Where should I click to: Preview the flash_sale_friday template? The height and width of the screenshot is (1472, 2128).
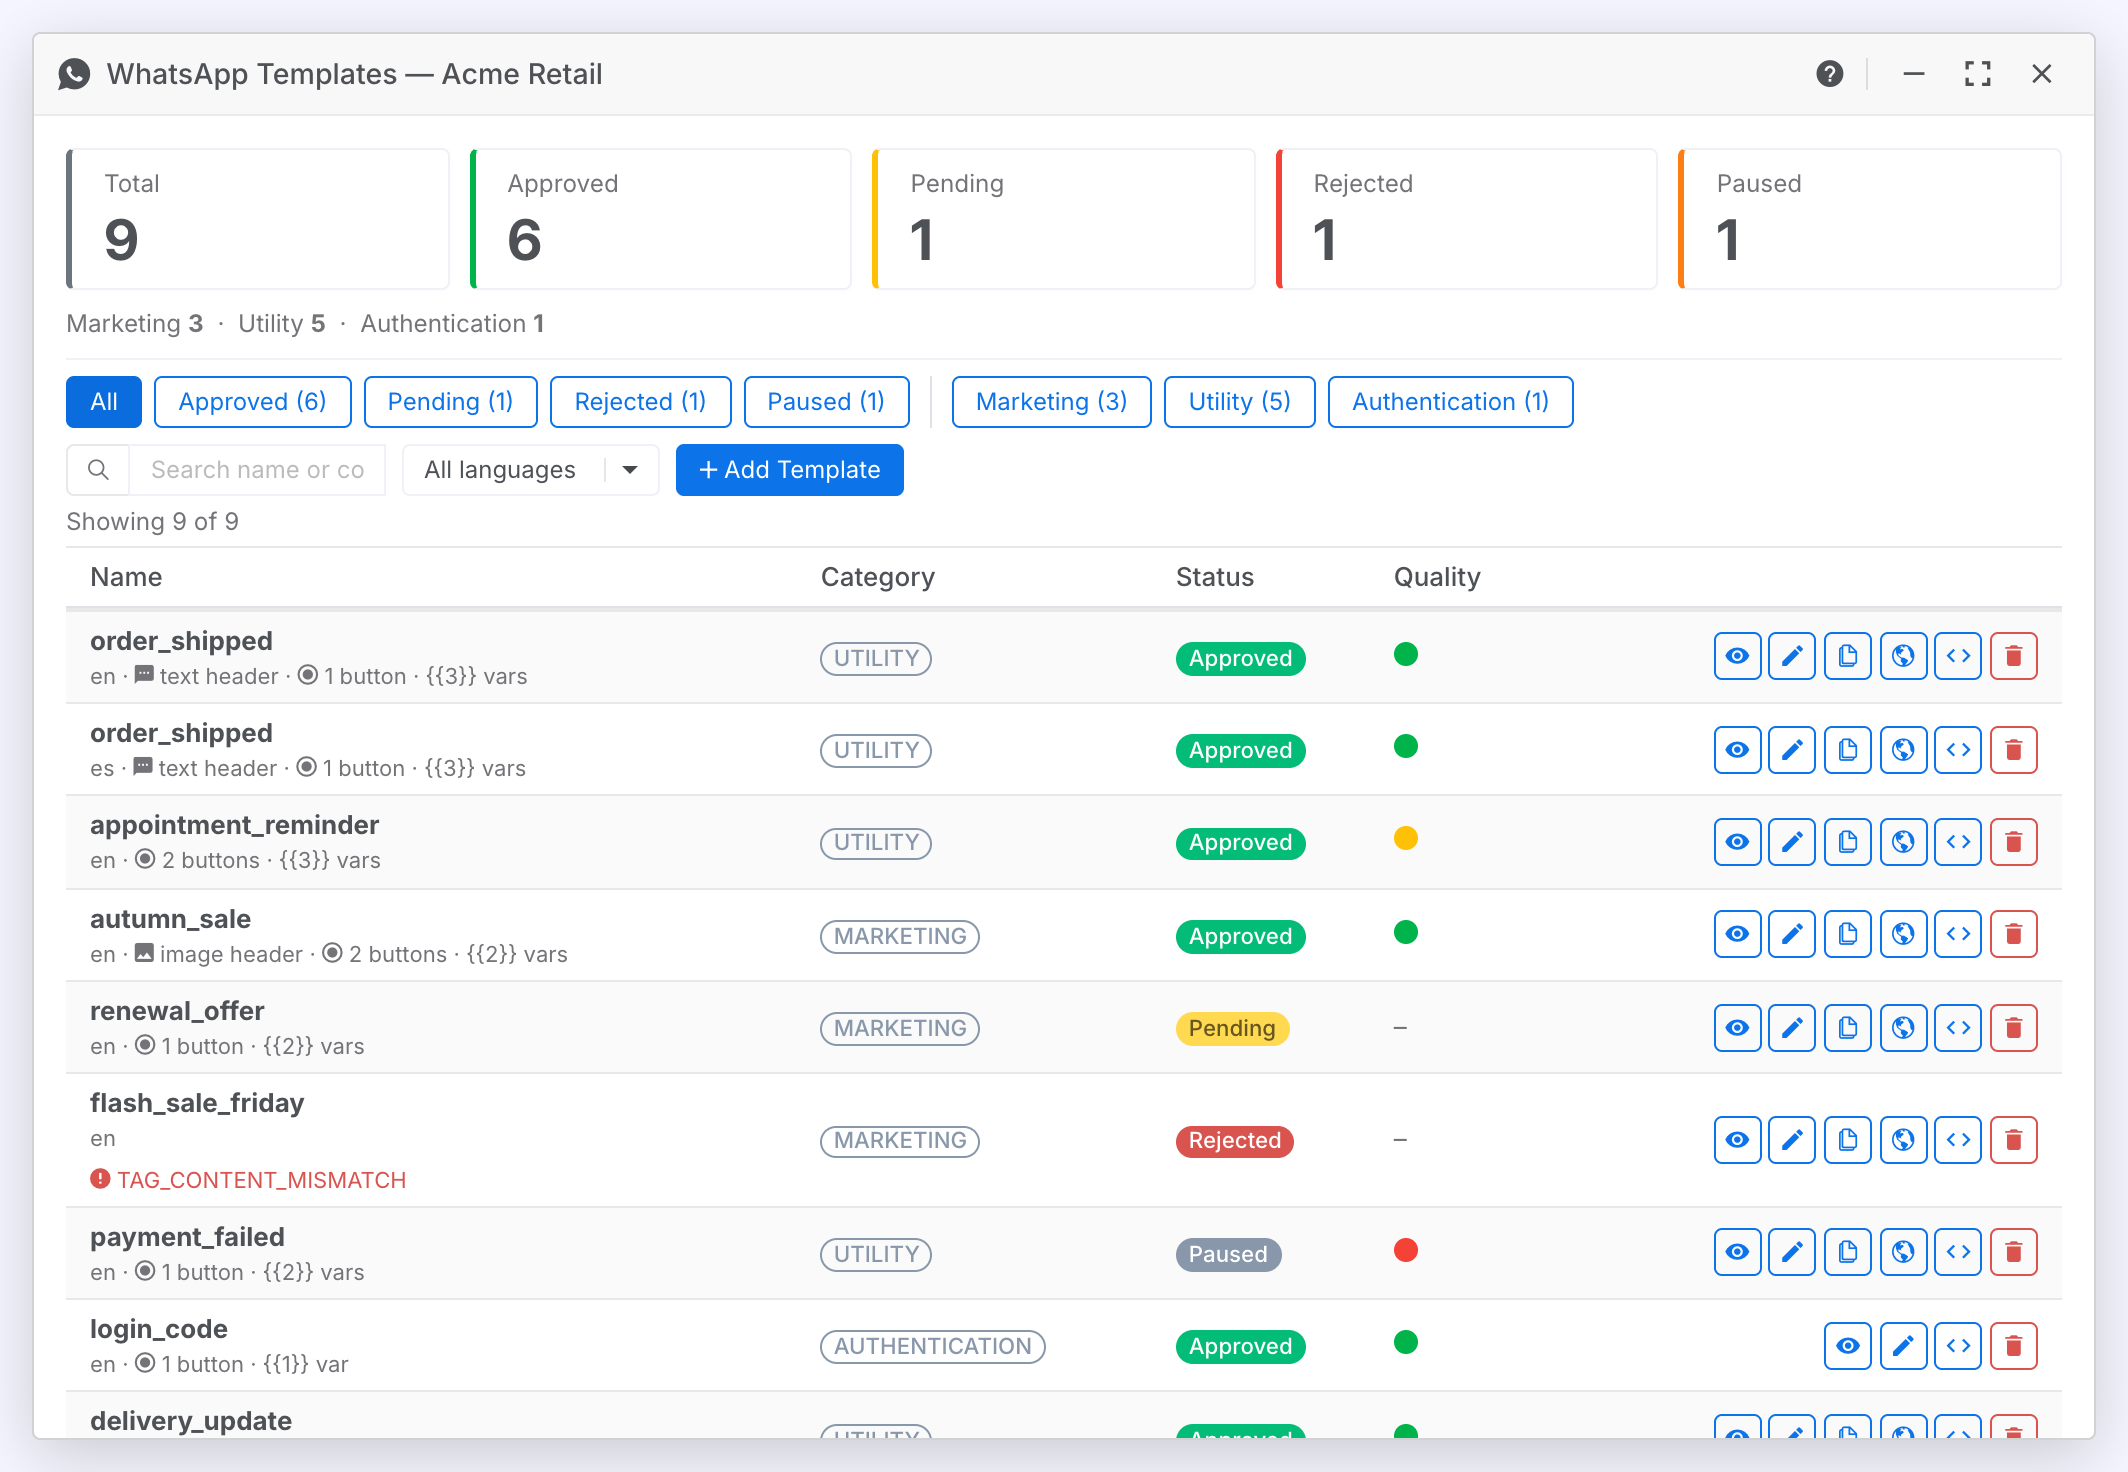tap(1737, 1140)
